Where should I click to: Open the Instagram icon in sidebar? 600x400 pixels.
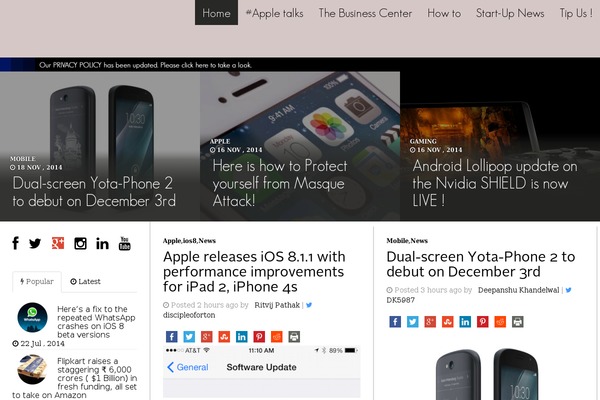point(80,243)
